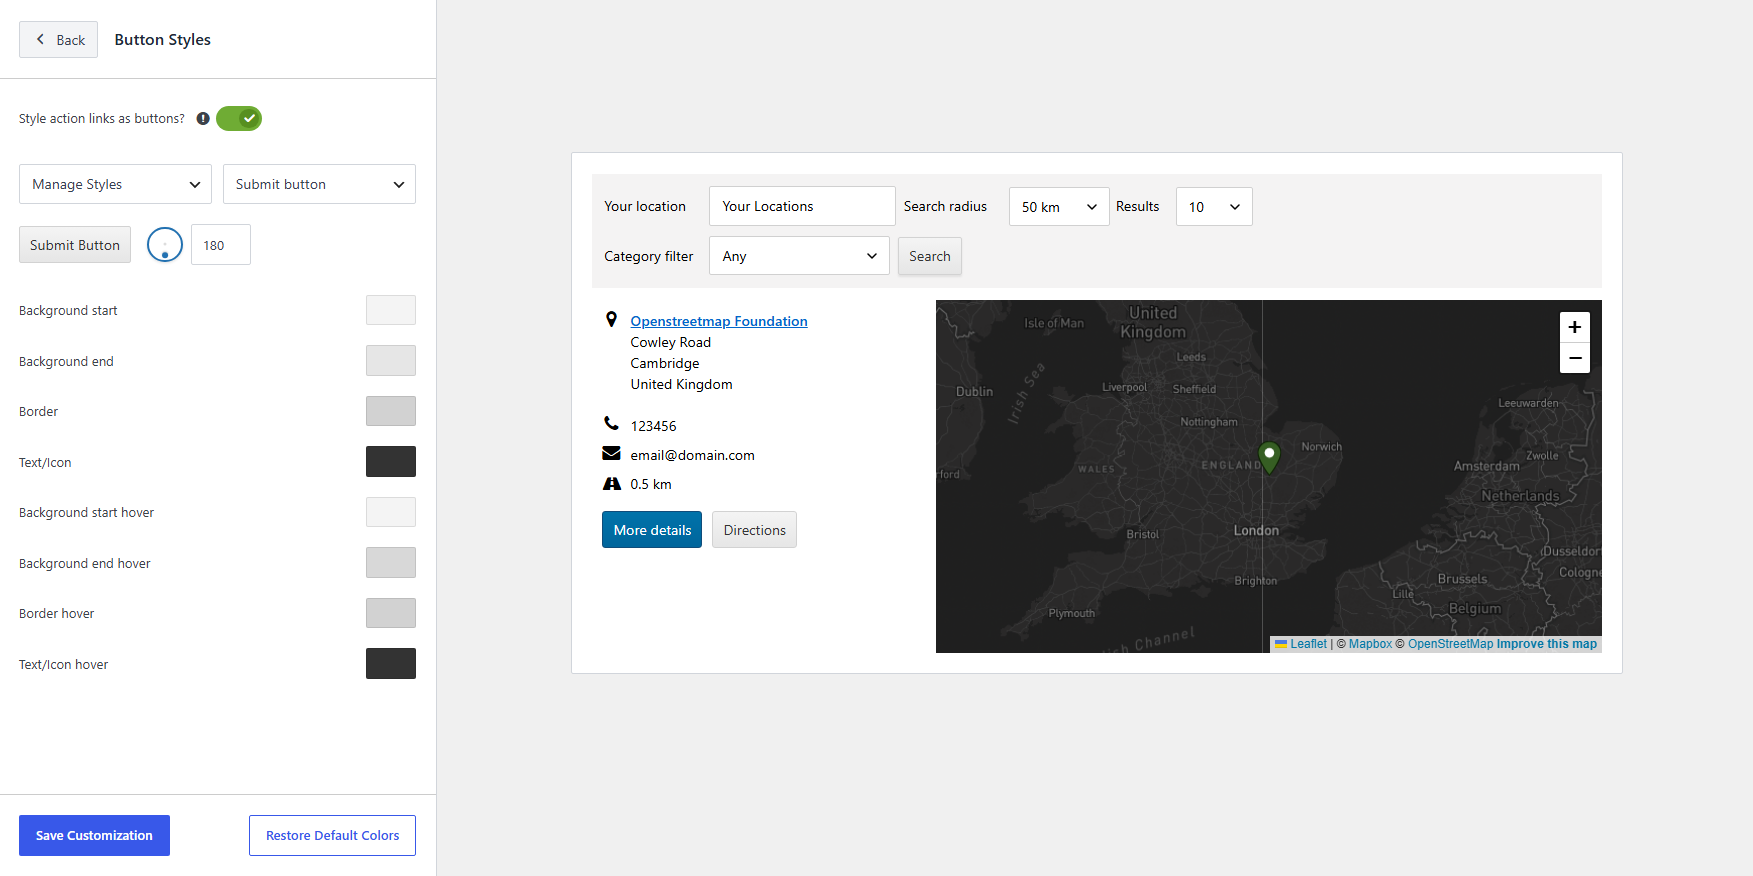Pick the Border color swatch
This screenshot has width=1753, height=876.
(391, 411)
